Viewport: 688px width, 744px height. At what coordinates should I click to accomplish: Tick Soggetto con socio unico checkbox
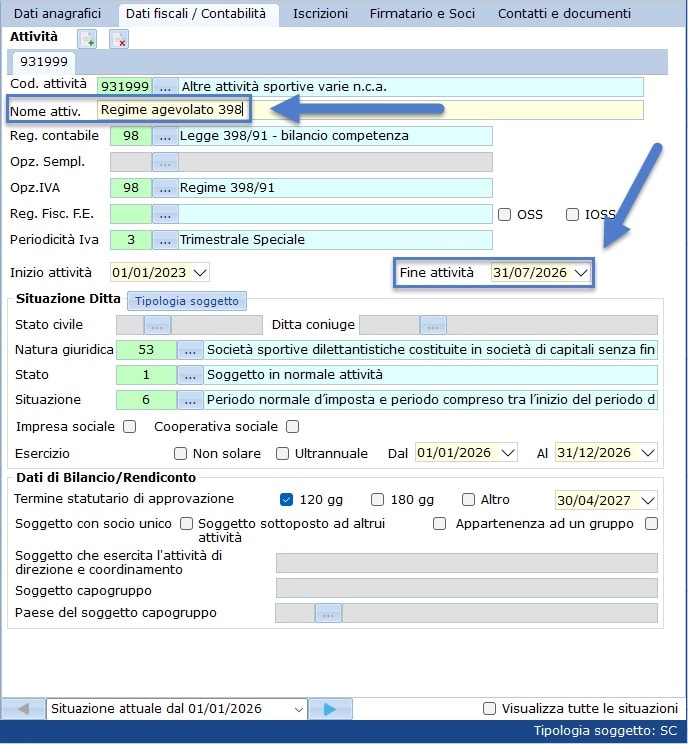click(x=186, y=524)
